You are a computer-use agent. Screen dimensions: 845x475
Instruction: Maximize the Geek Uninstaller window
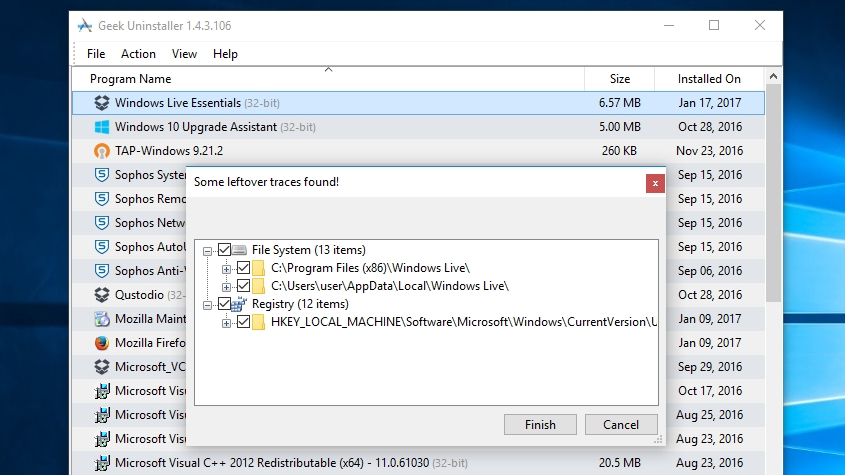714,25
